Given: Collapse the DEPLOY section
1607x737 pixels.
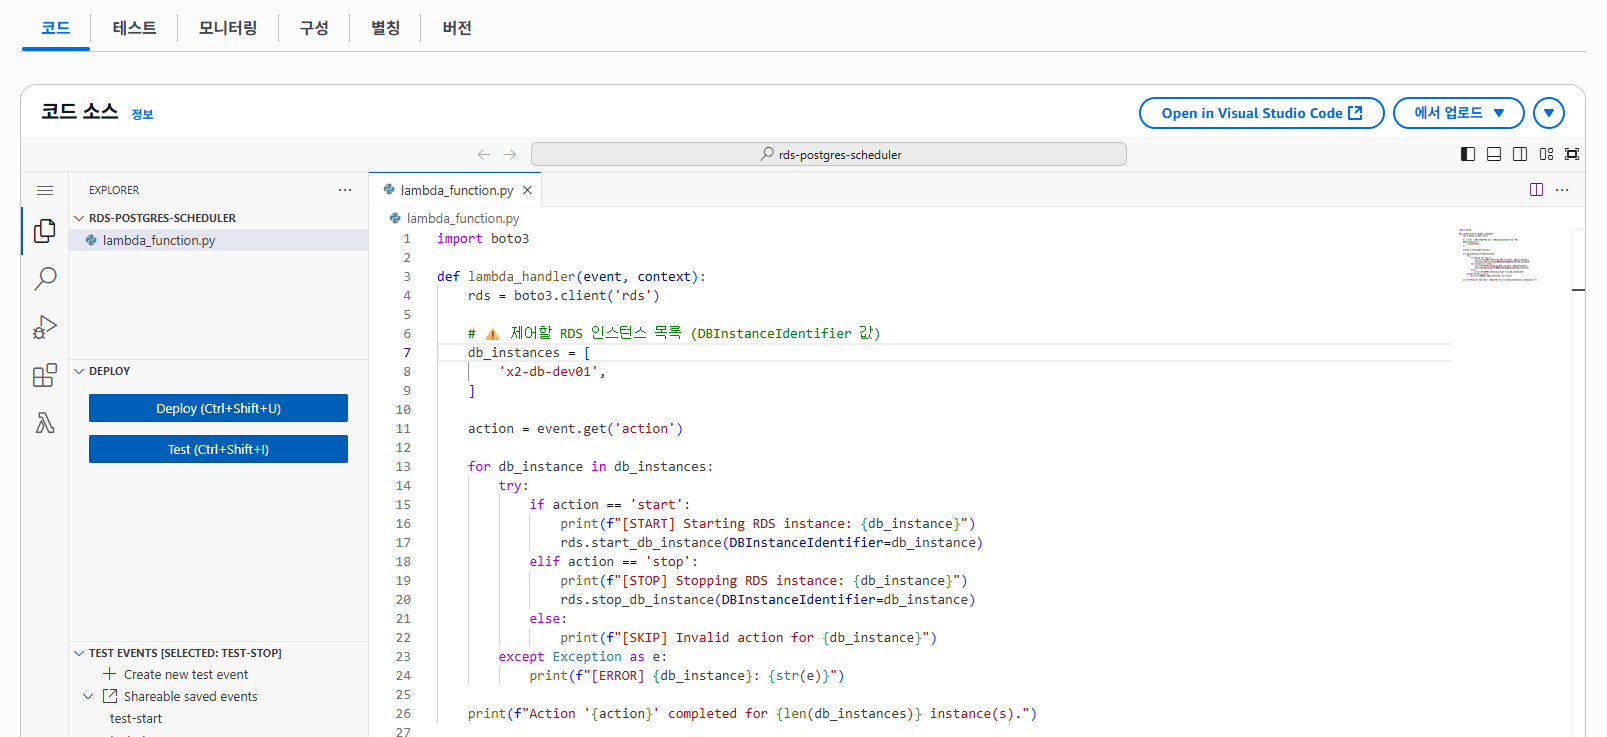Looking at the screenshot, I should point(79,371).
